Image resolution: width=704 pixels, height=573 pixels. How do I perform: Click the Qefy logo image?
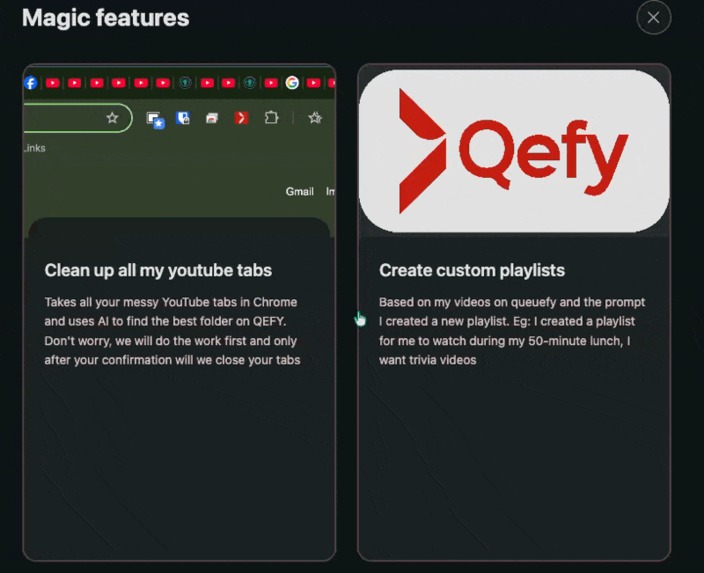click(x=514, y=151)
